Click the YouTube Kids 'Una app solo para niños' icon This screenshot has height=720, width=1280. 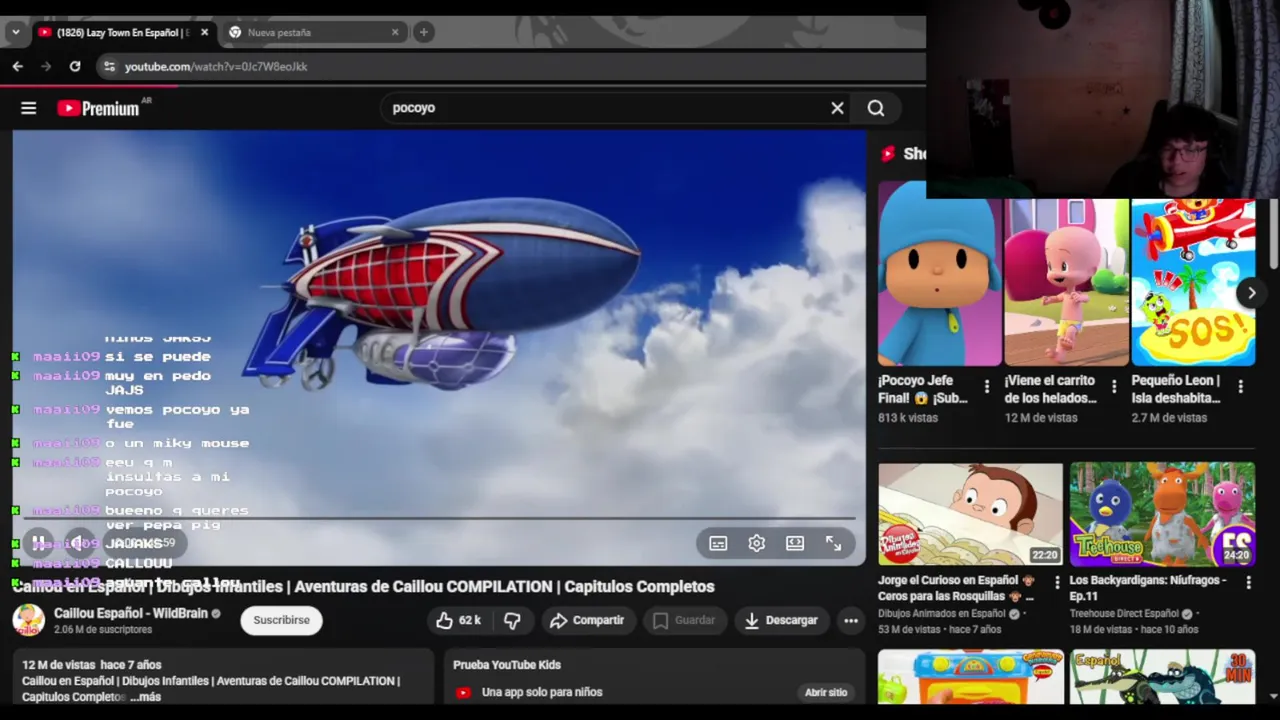[x=463, y=692]
